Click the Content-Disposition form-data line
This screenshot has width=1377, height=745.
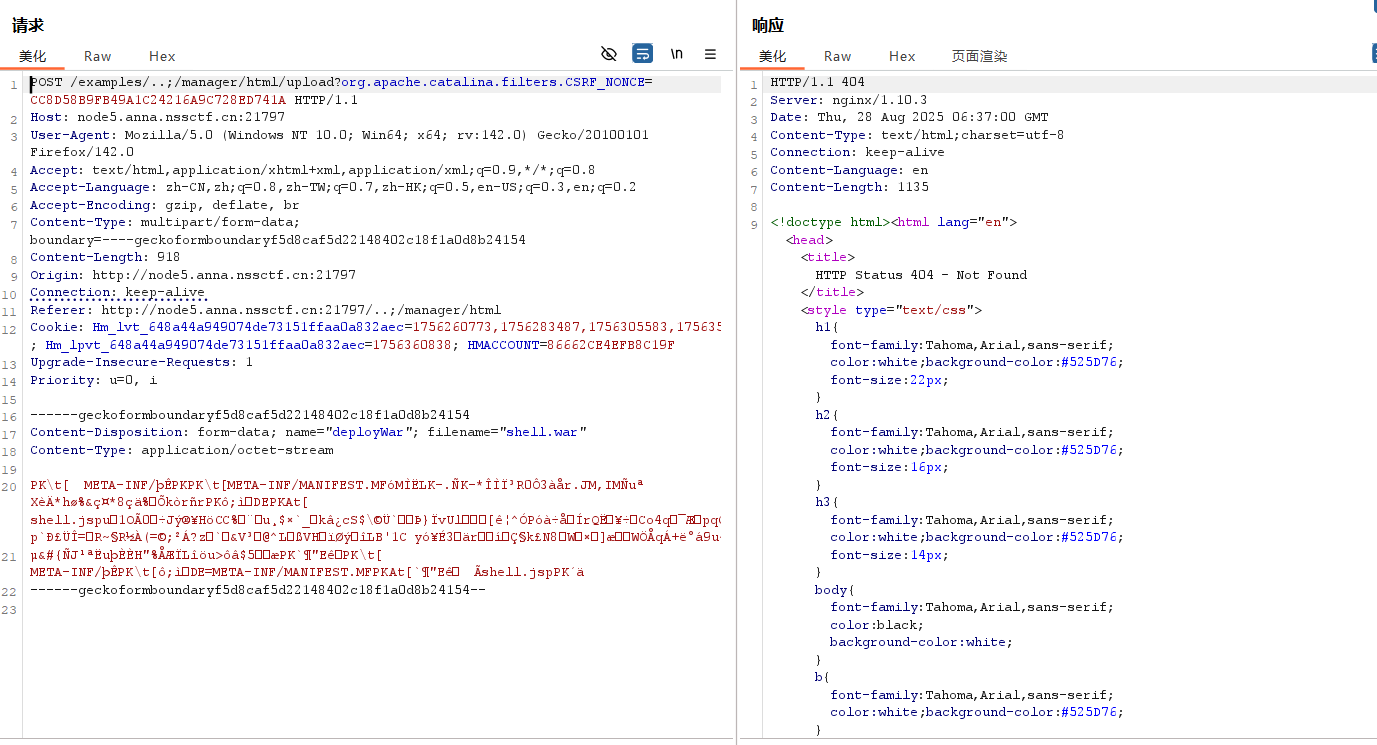point(308,432)
